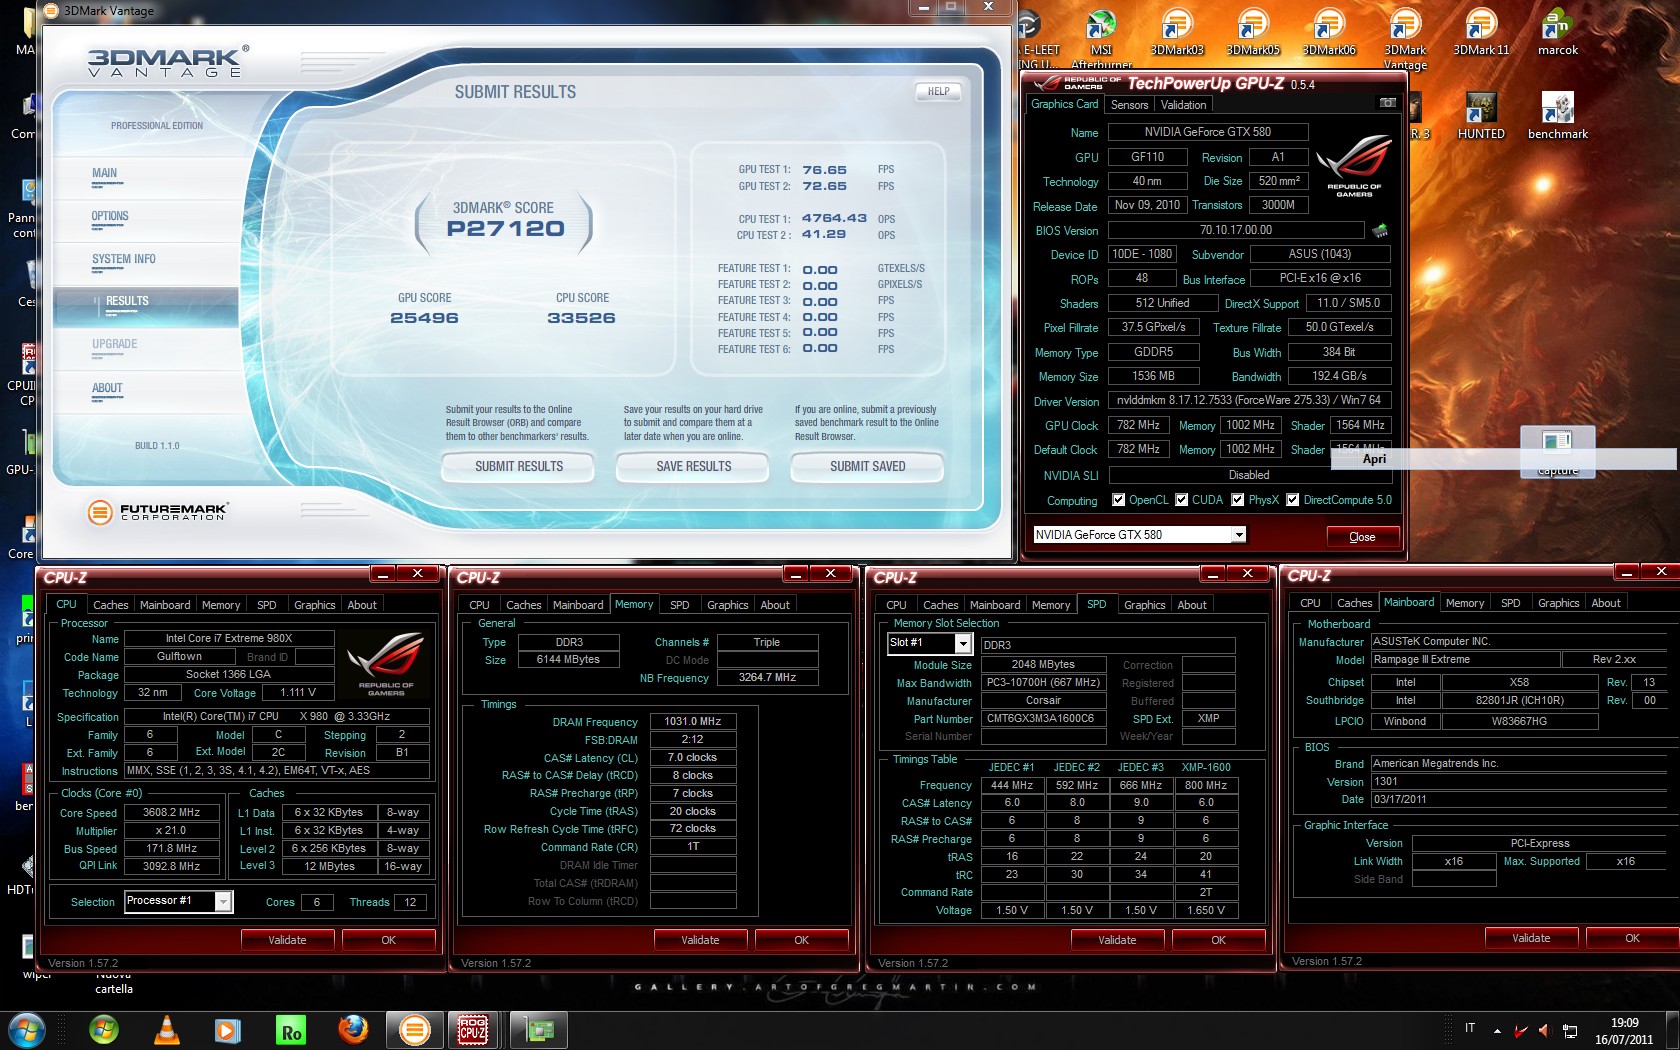Open the benchmark desktop shortcut
1680x1050 pixels.
click(1557, 116)
